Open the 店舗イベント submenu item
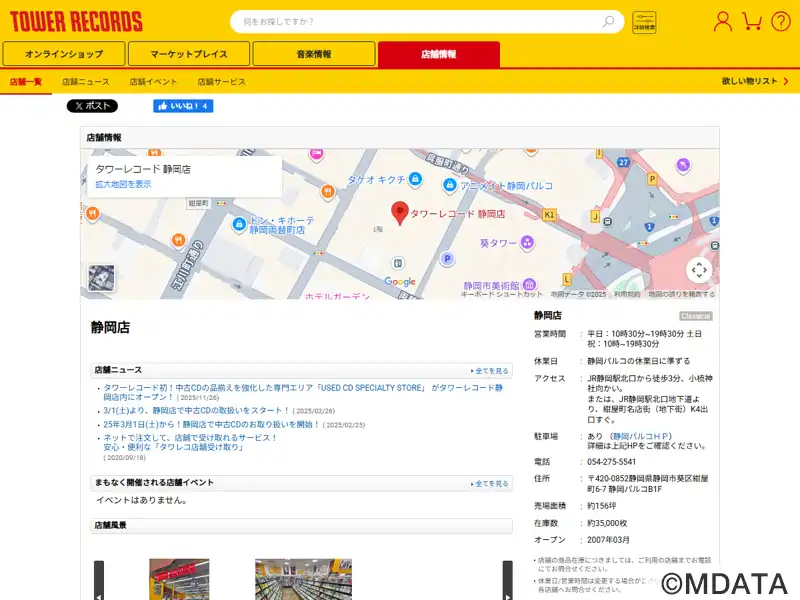The height and width of the screenshot is (600, 800). tap(153, 82)
